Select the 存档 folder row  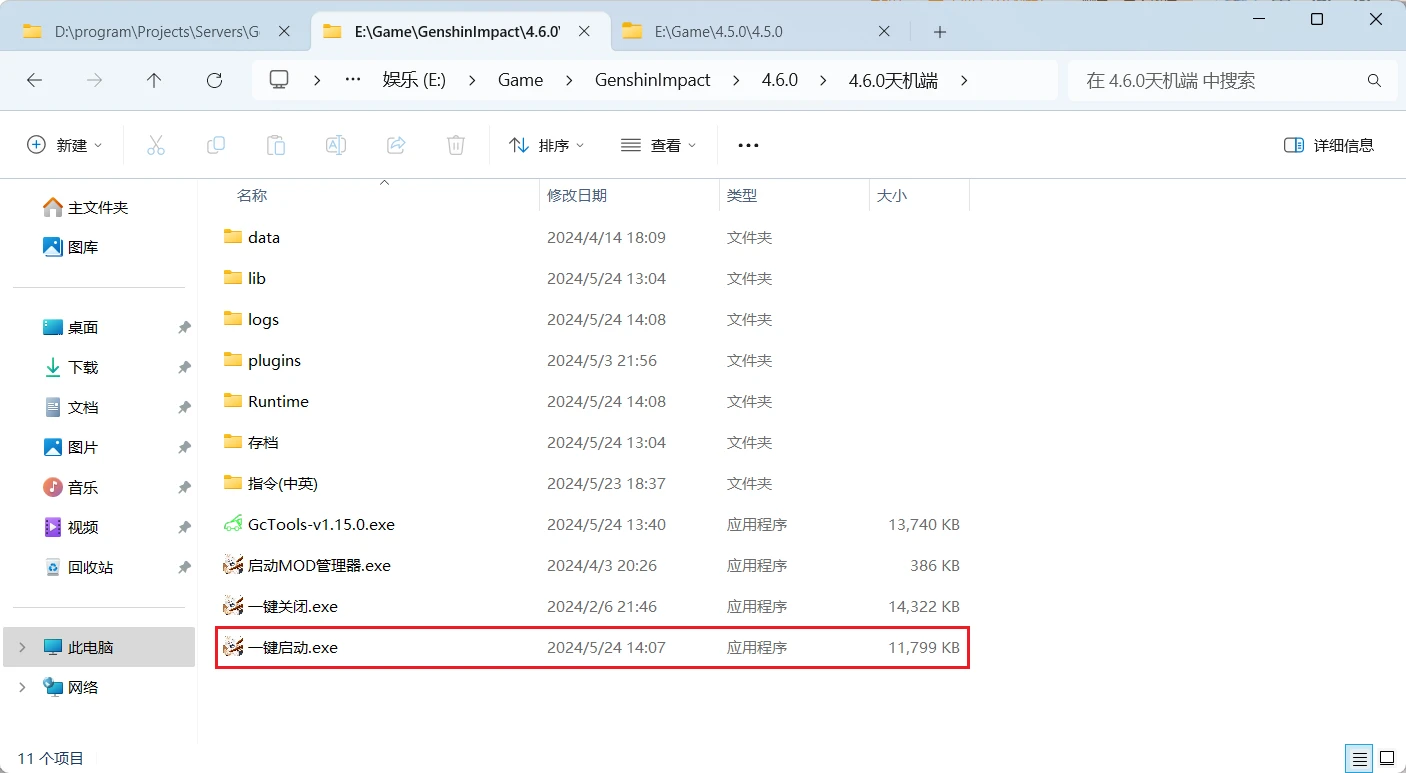[592, 442]
